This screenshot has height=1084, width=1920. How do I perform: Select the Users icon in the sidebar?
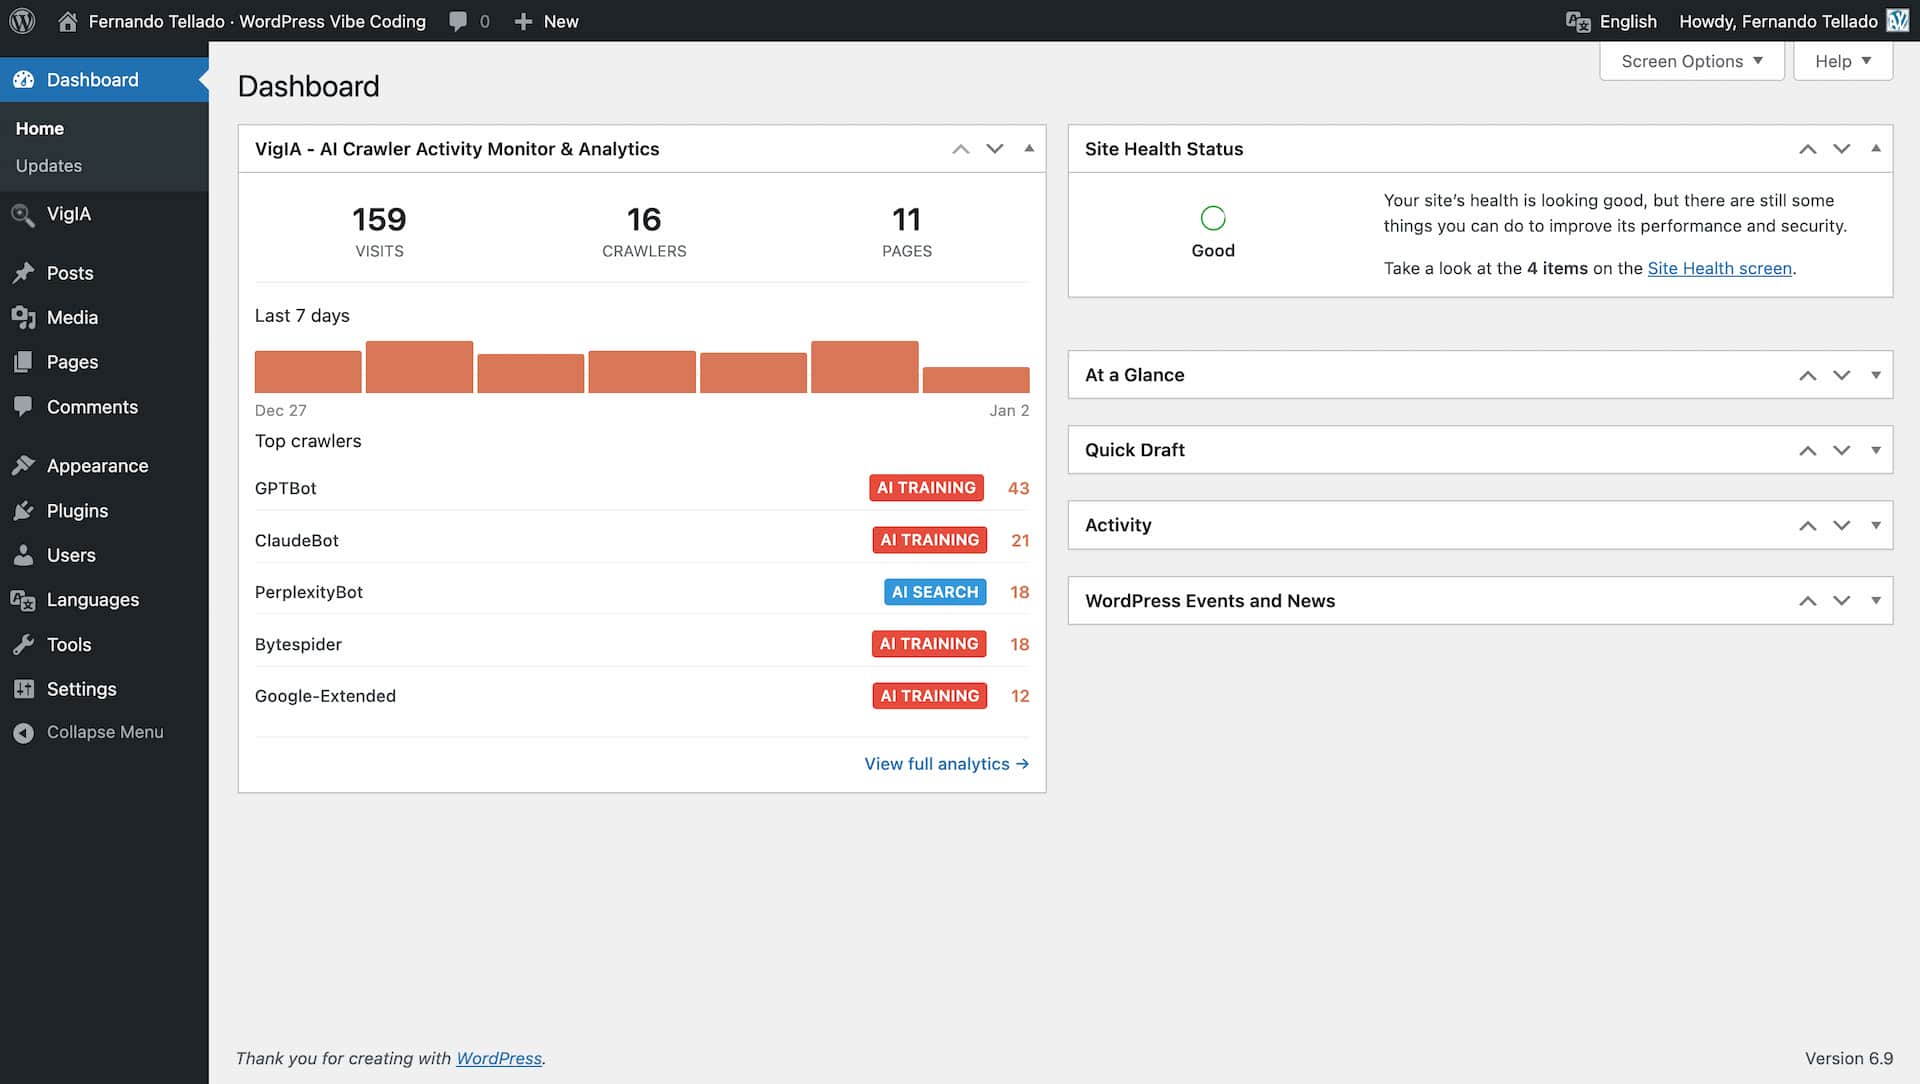point(24,555)
